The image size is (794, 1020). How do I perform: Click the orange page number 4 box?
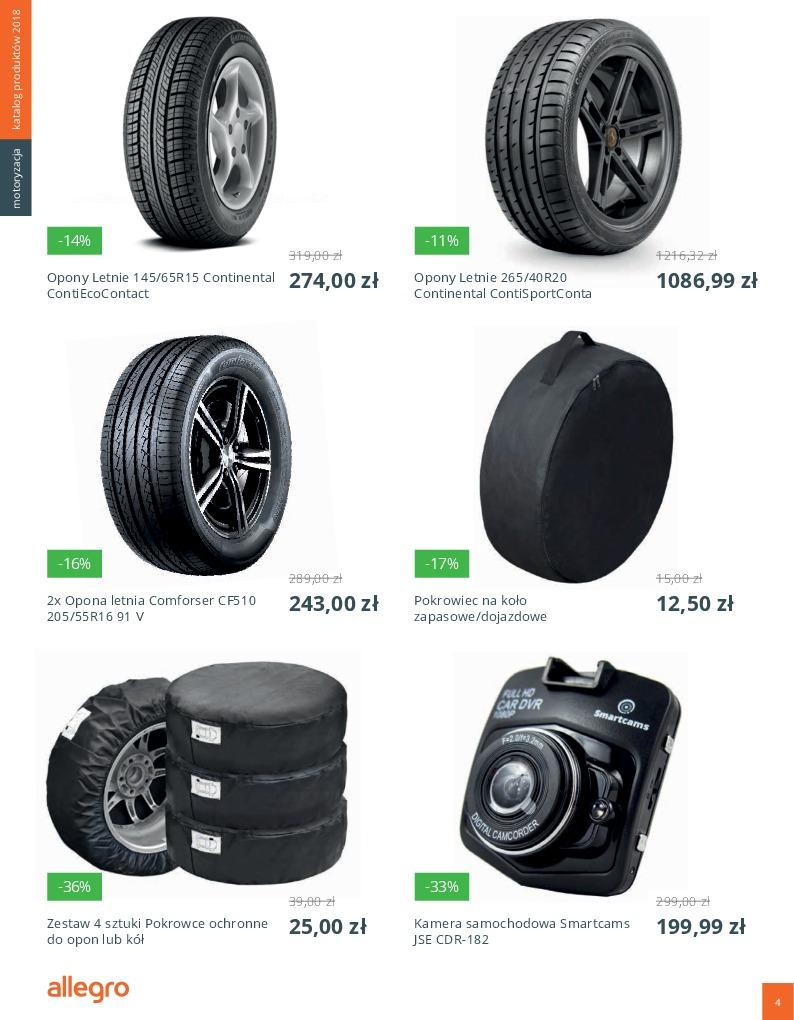778,1001
